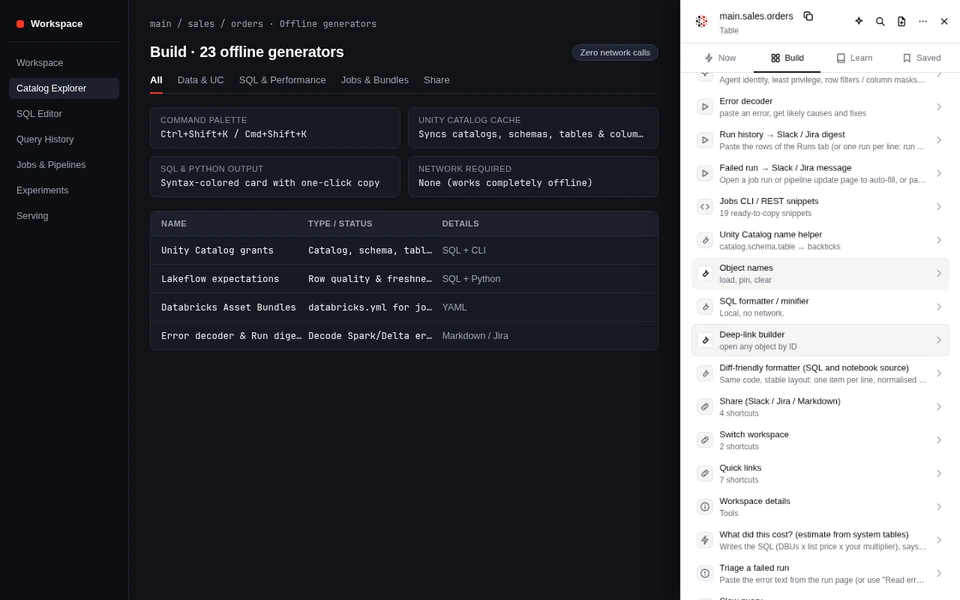Click the Network Required card

[x=533, y=176]
